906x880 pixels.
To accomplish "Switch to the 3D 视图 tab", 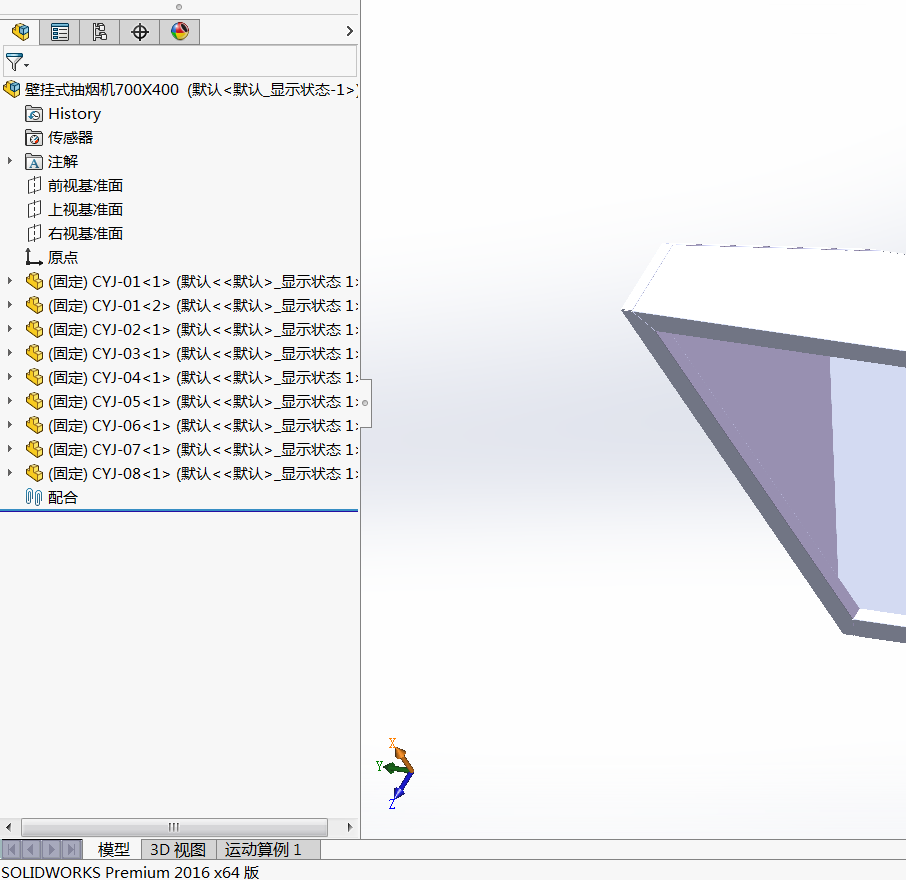I will (x=176, y=849).
